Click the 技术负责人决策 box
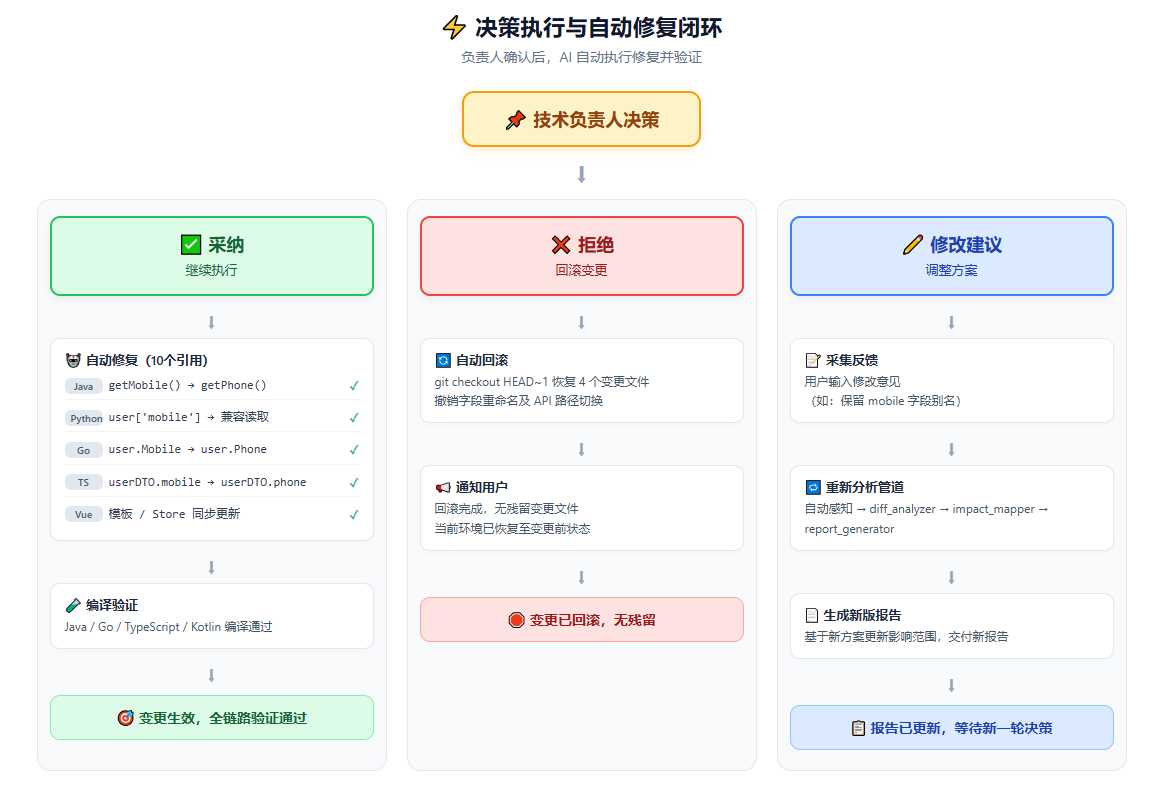 click(x=582, y=120)
